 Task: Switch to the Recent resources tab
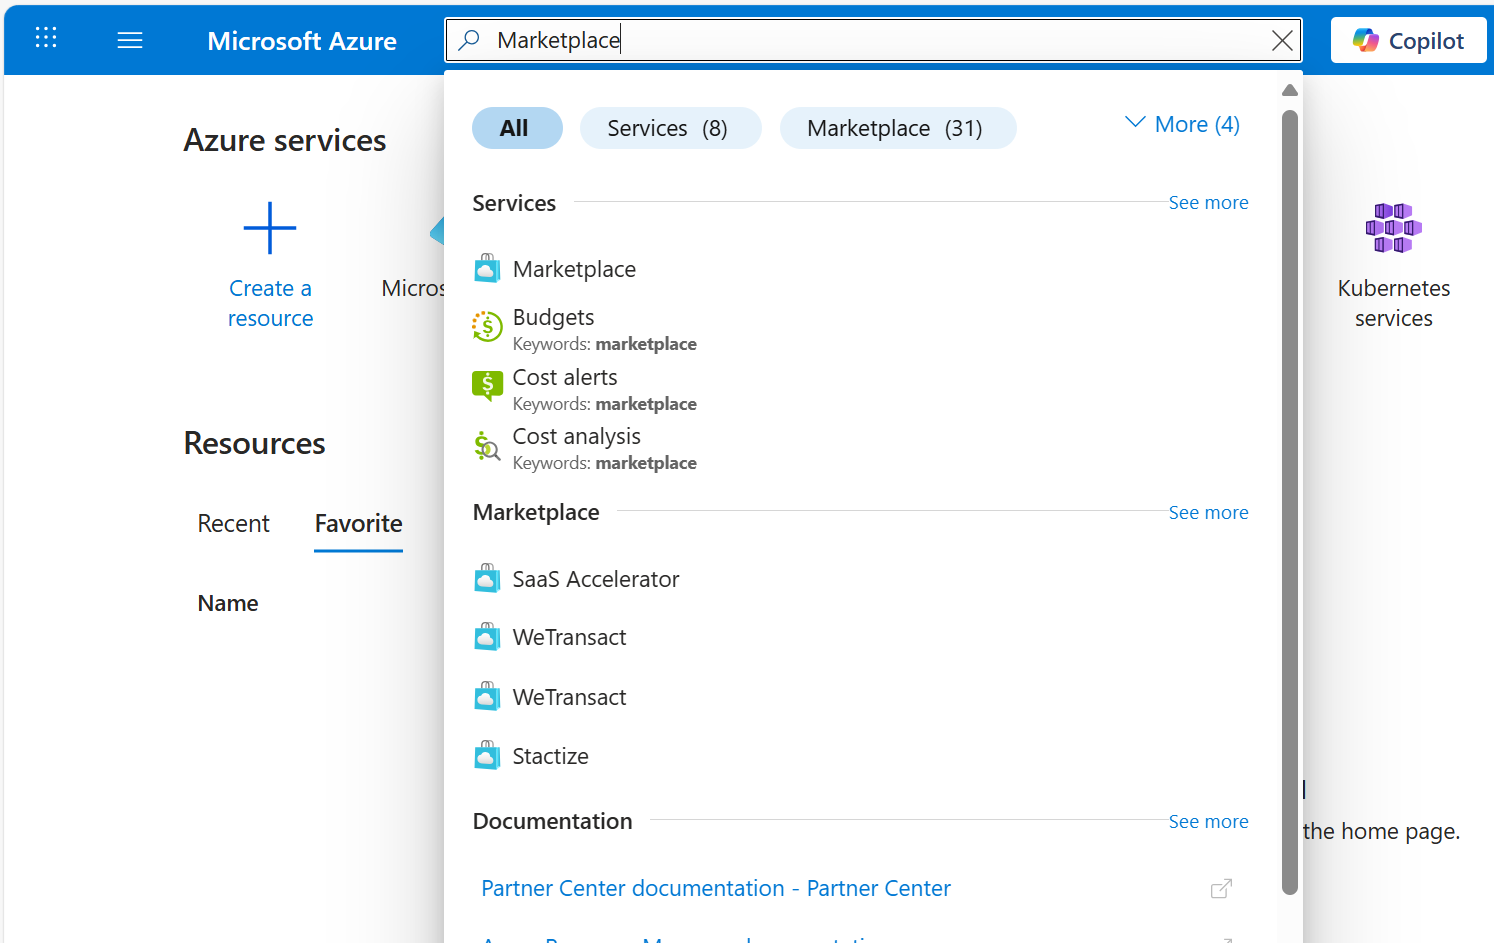point(233,523)
